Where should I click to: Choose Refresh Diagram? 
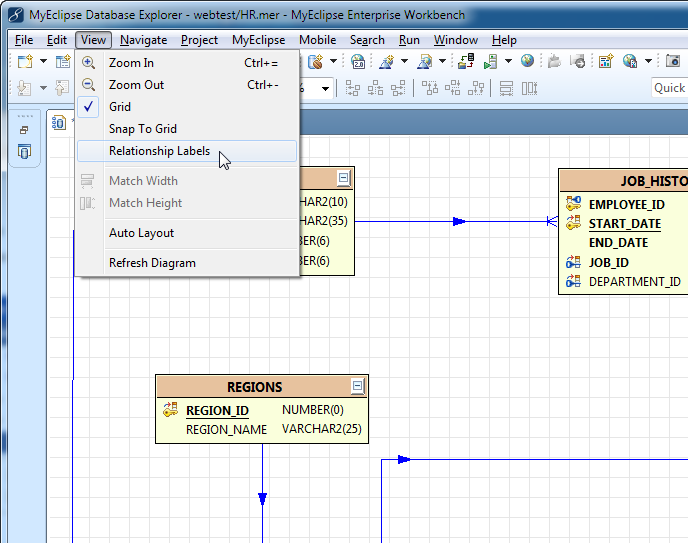point(152,263)
